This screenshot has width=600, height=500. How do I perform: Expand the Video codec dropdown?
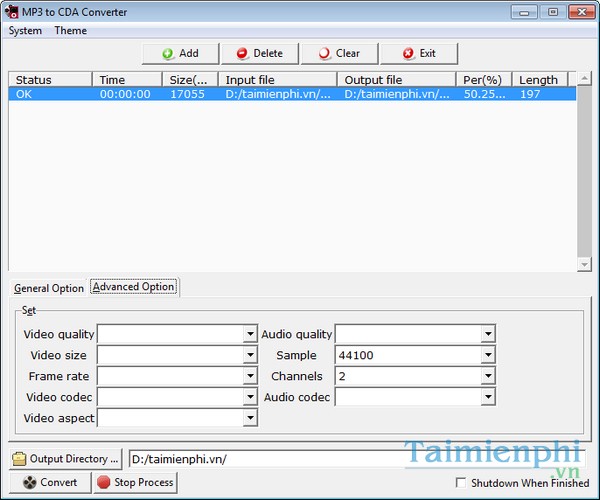[250, 397]
